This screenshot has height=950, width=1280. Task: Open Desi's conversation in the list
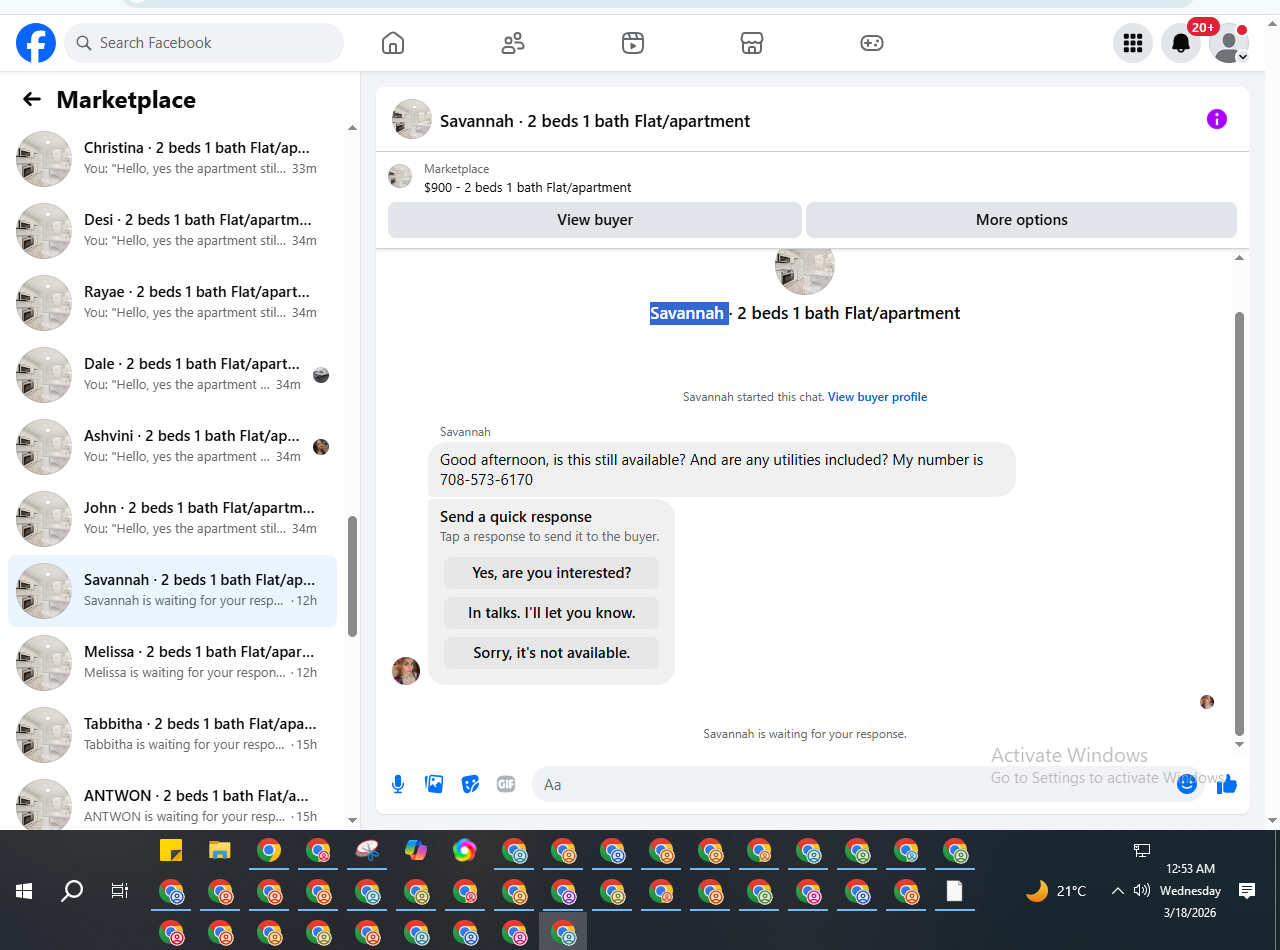[172, 231]
